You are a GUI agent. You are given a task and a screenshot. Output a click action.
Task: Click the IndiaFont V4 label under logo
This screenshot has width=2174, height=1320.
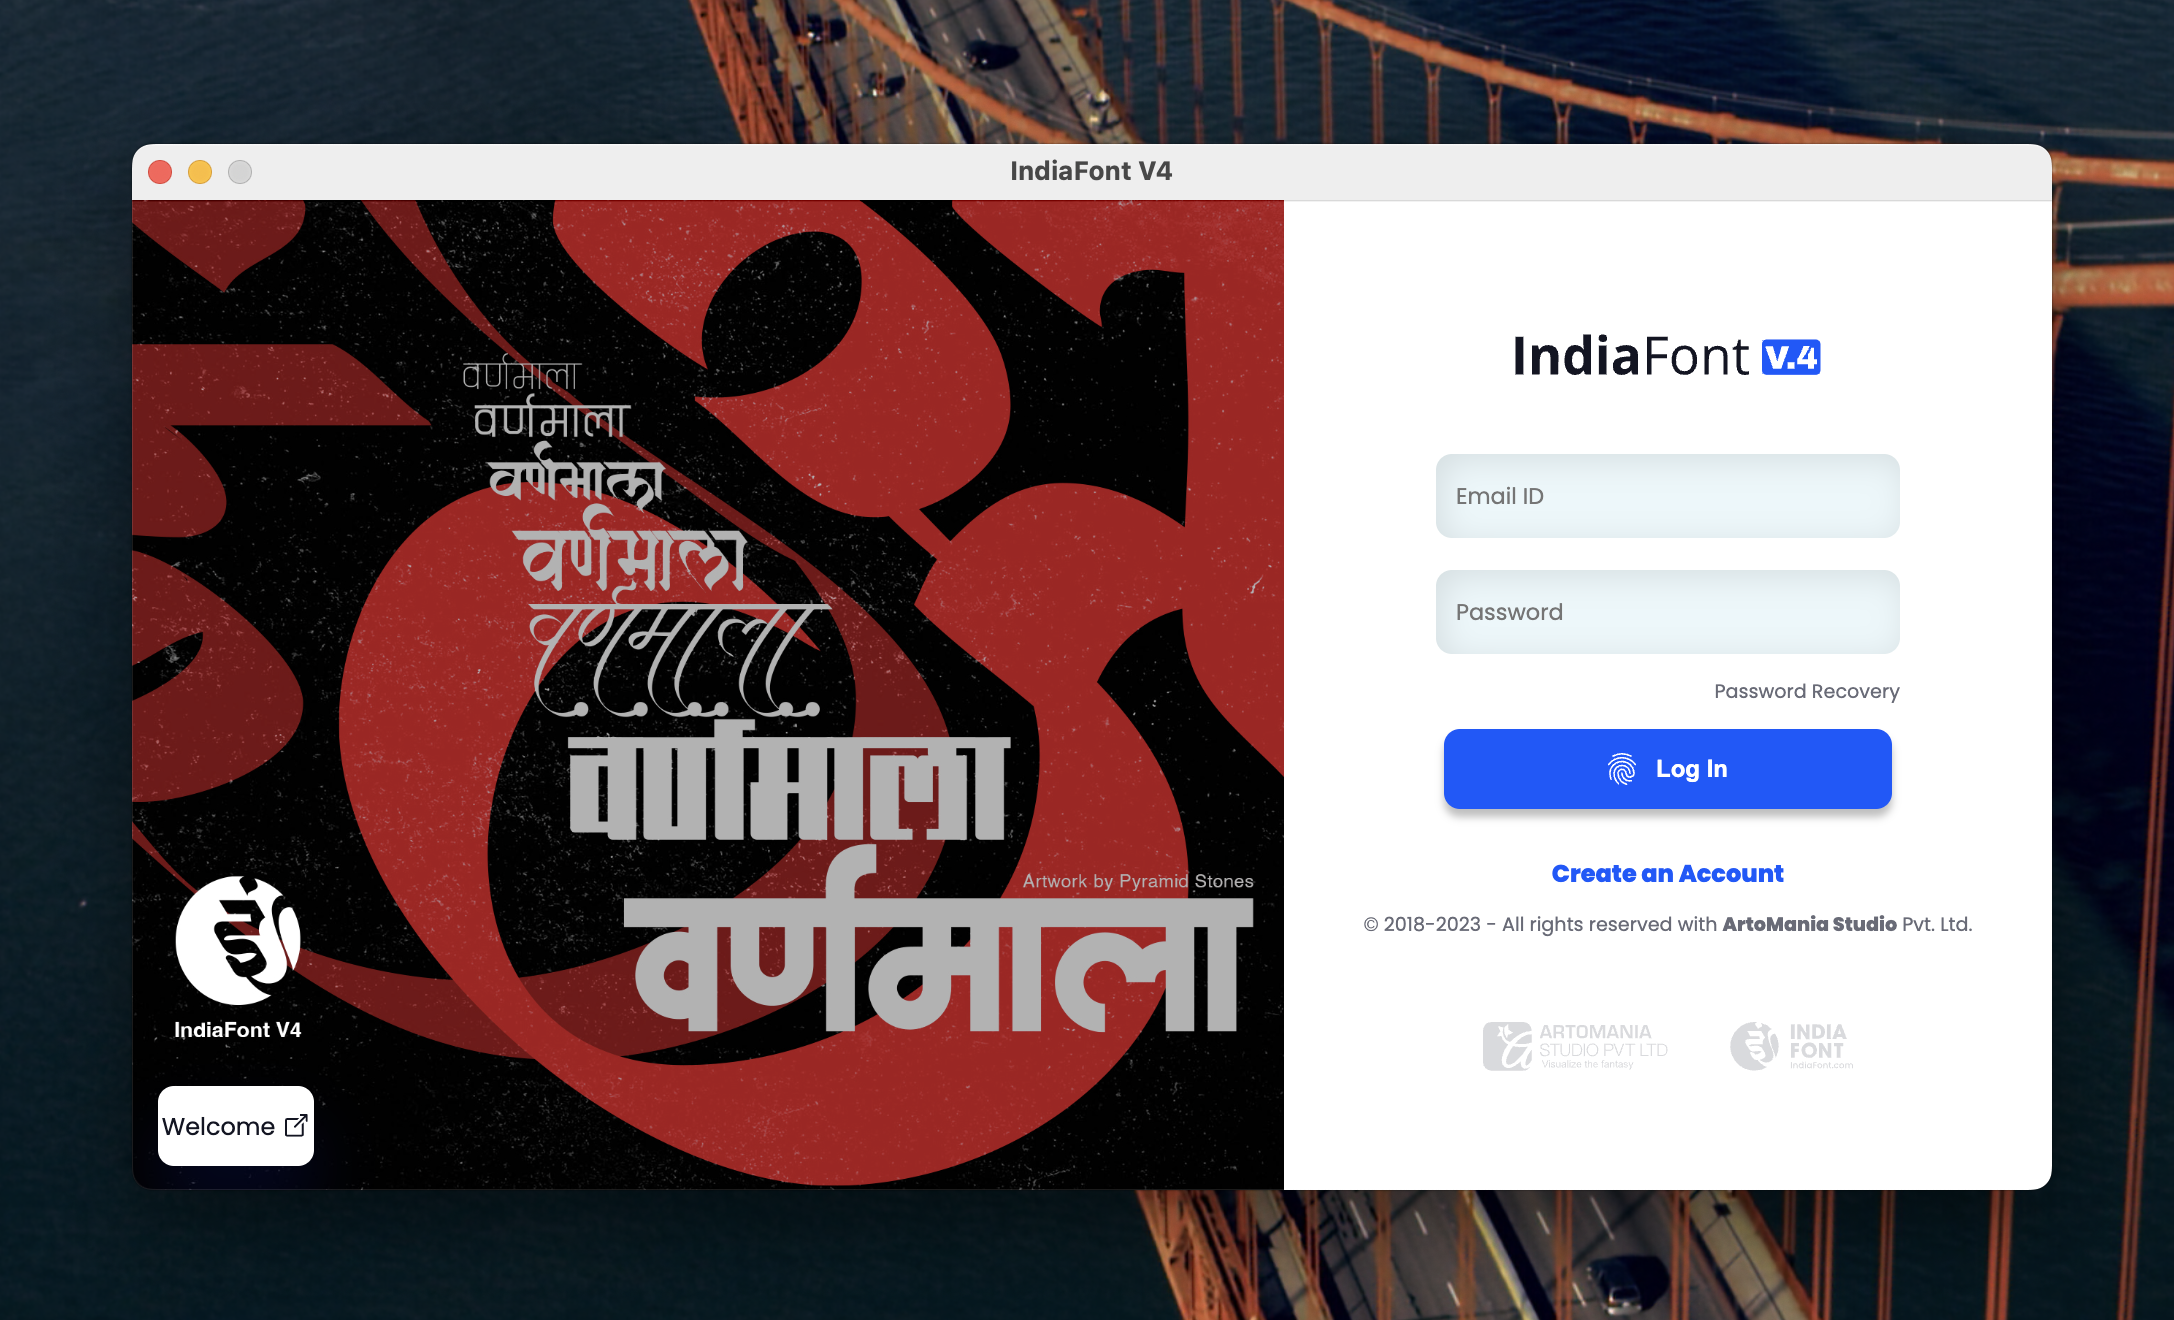click(x=238, y=1030)
